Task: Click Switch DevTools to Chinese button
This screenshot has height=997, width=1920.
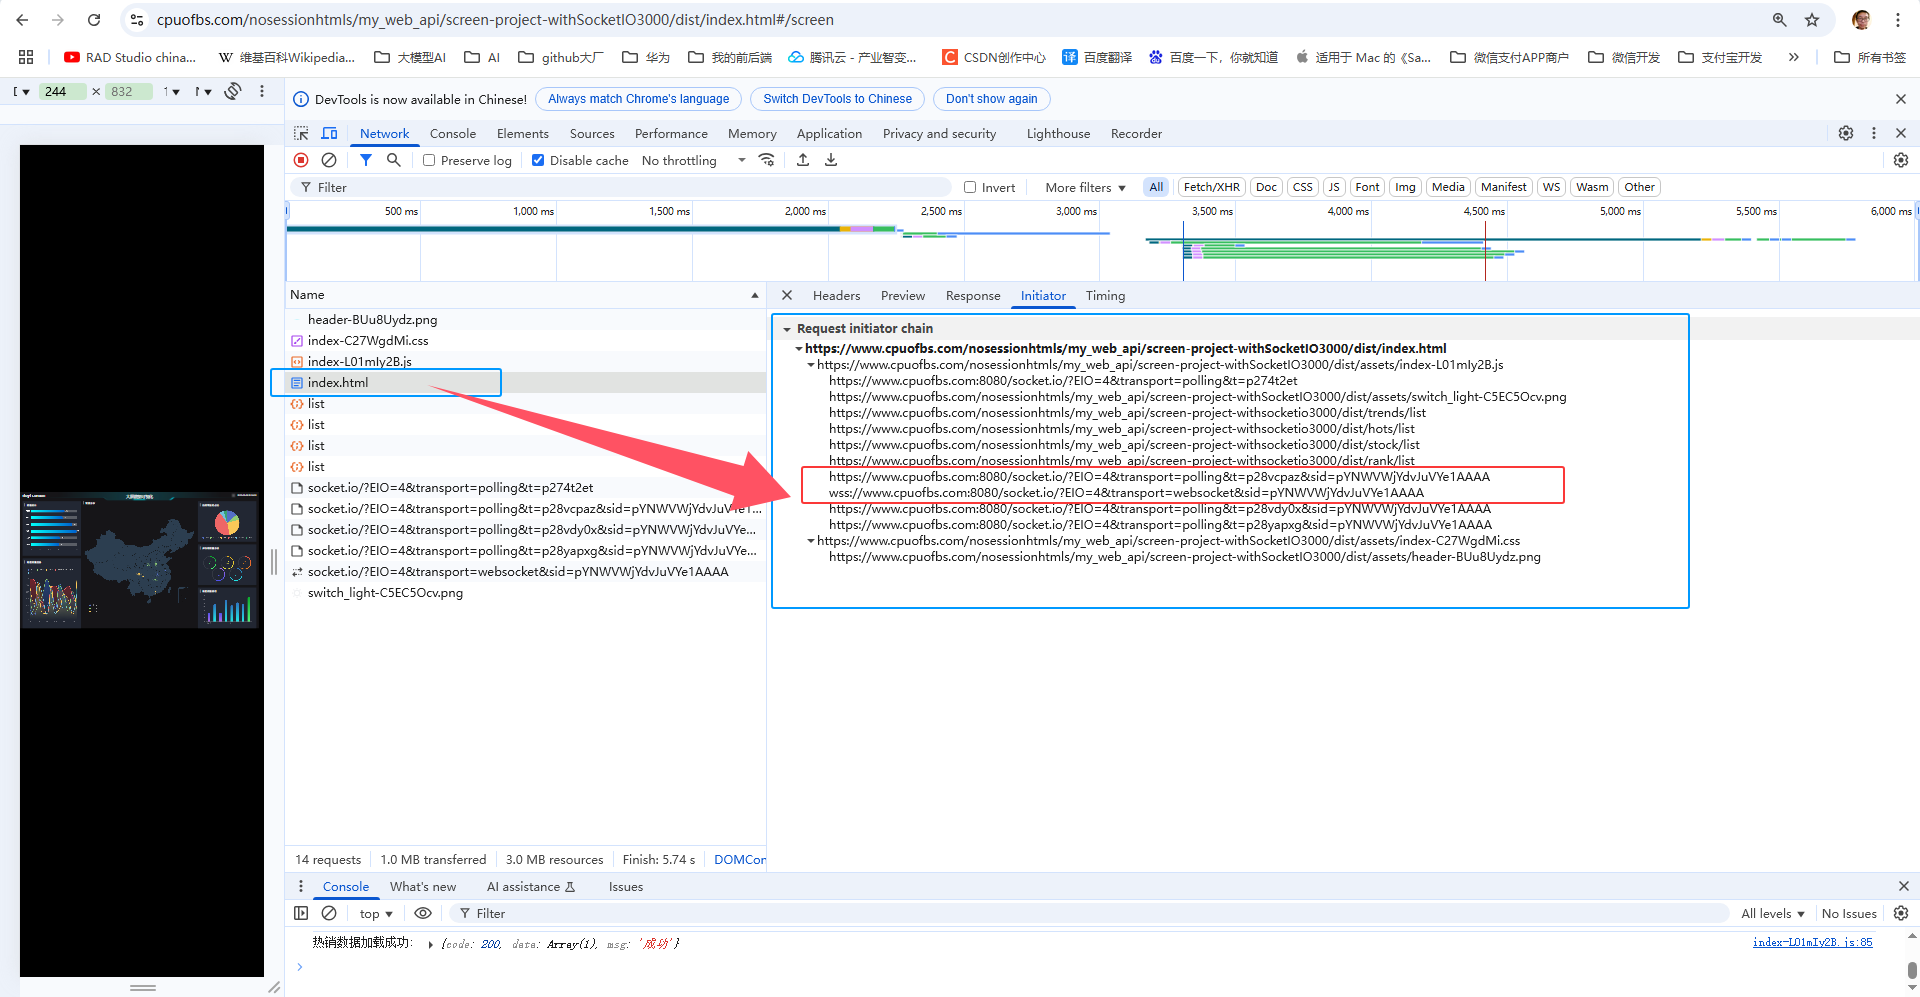Action: click(x=837, y=99)
